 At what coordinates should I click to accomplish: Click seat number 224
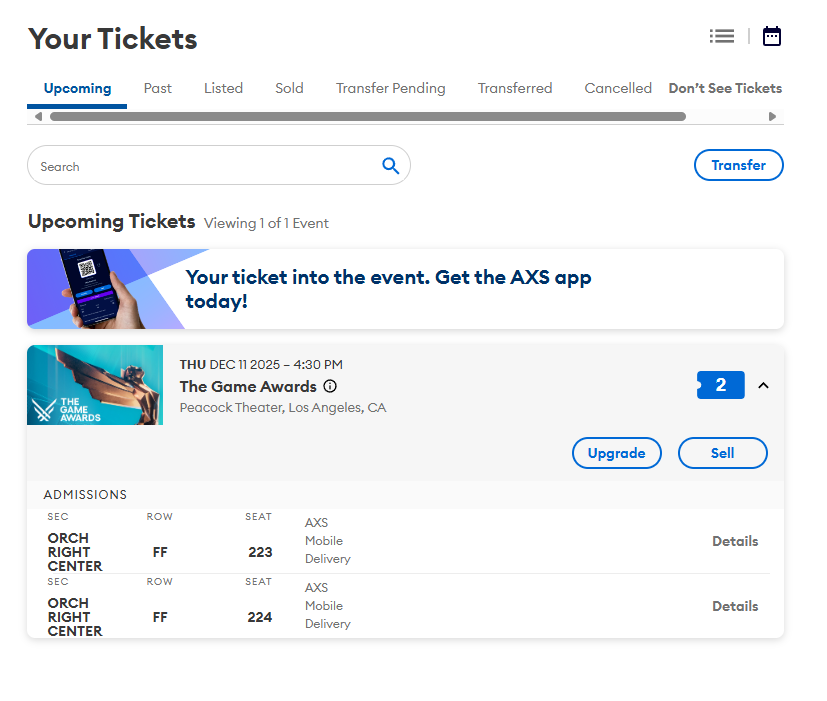click(260, 617)
